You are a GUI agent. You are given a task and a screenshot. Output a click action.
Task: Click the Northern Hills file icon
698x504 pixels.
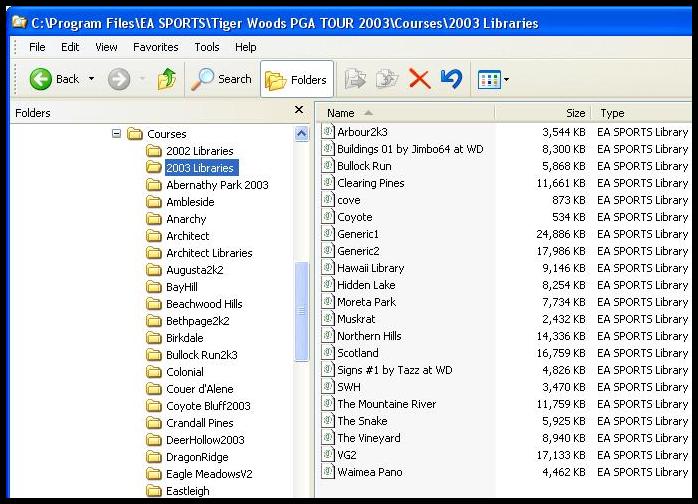point(328,336)
